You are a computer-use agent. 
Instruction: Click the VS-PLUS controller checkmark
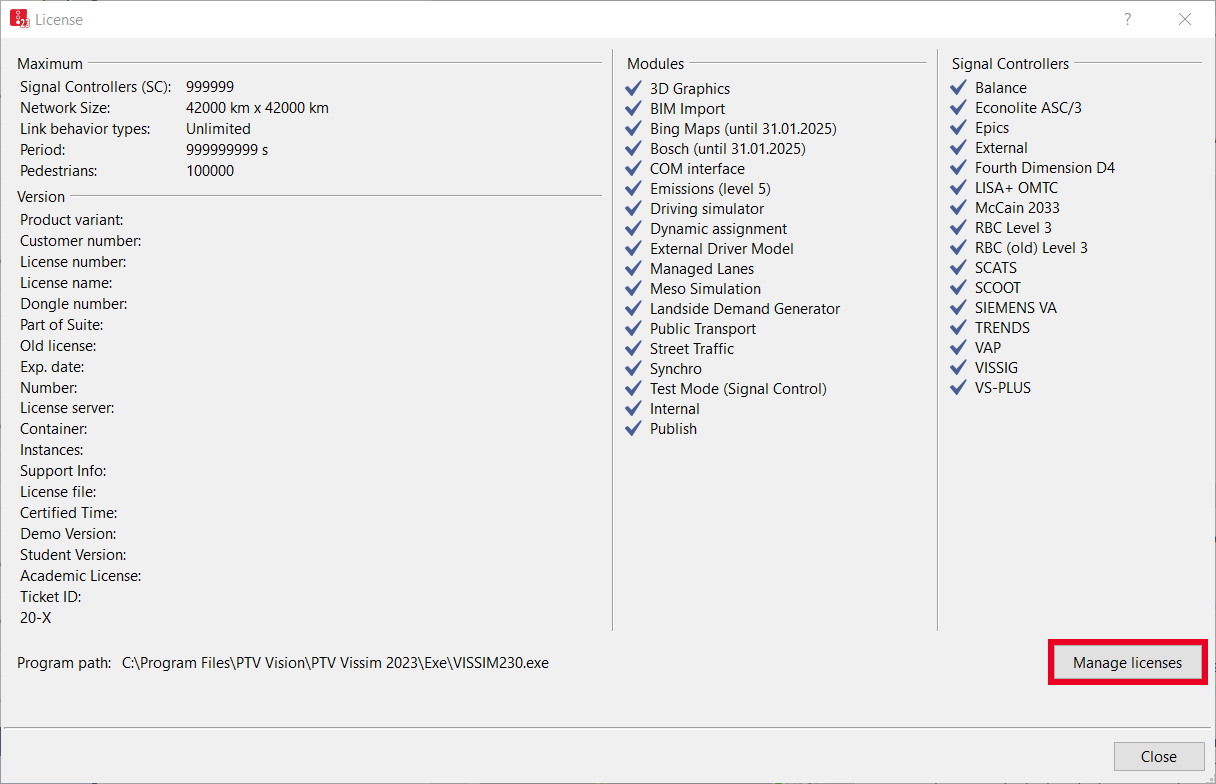(958, 387)
